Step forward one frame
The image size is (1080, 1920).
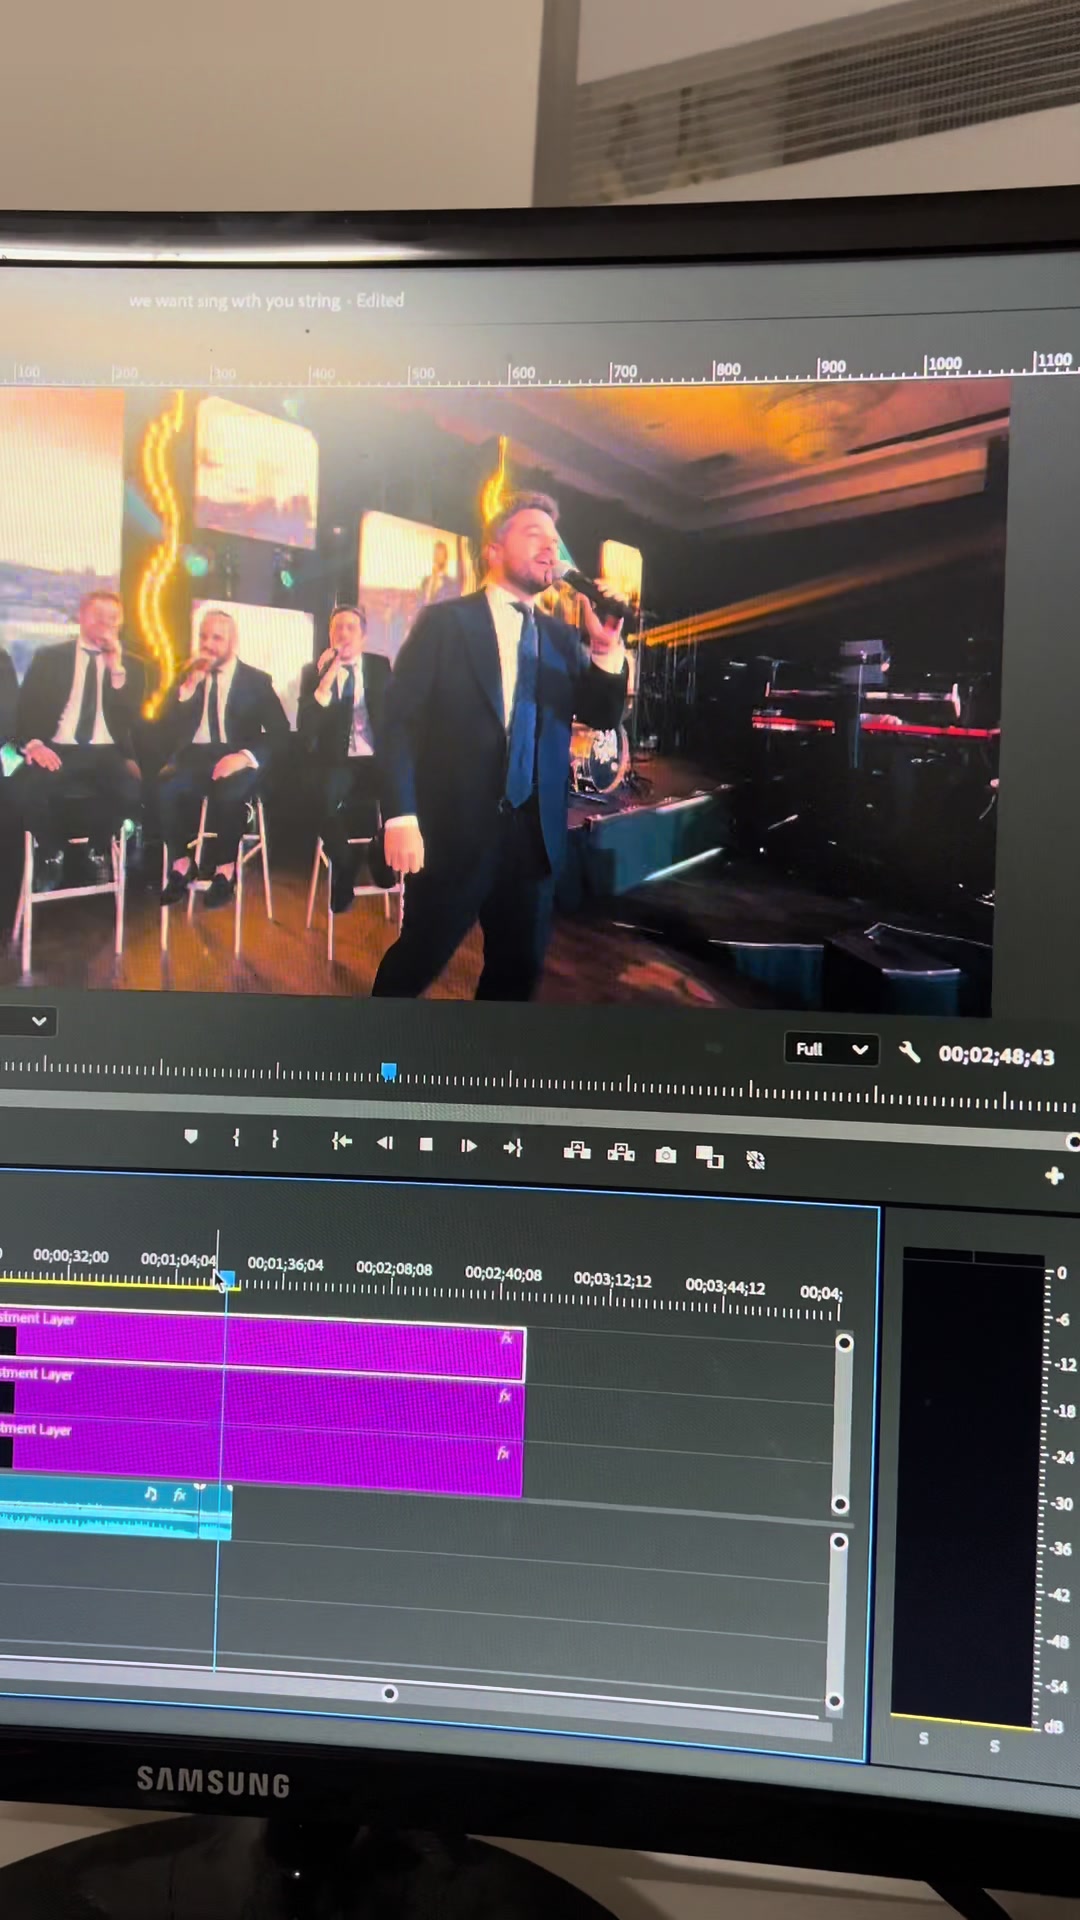point(468,1146)
